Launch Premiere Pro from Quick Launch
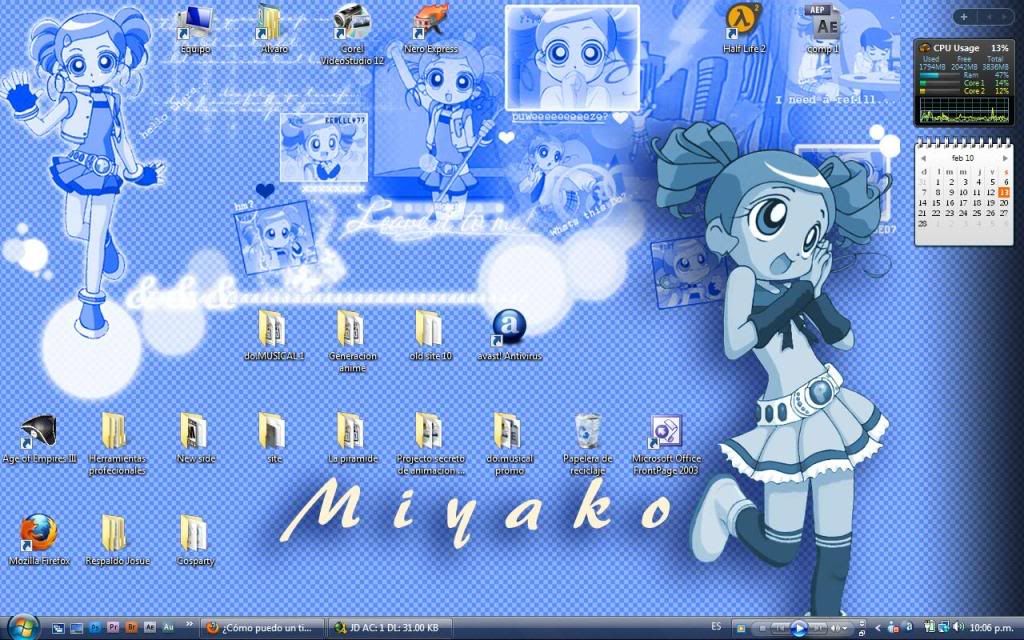Screen dimensions: 1024x640 tap(113, 628)
